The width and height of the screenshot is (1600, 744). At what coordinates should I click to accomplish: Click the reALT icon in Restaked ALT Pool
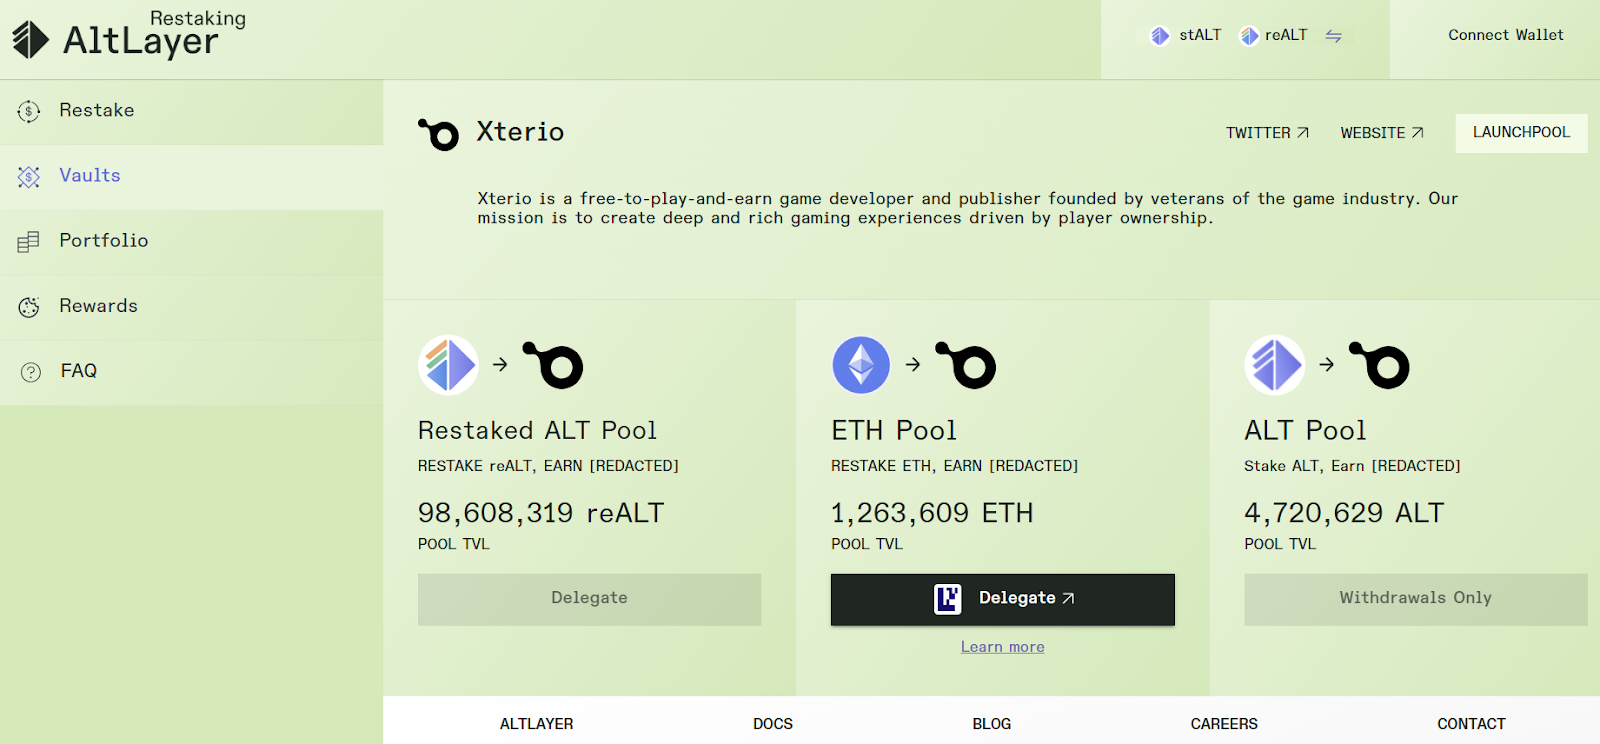pyautogui.click(x=448, y=365)
